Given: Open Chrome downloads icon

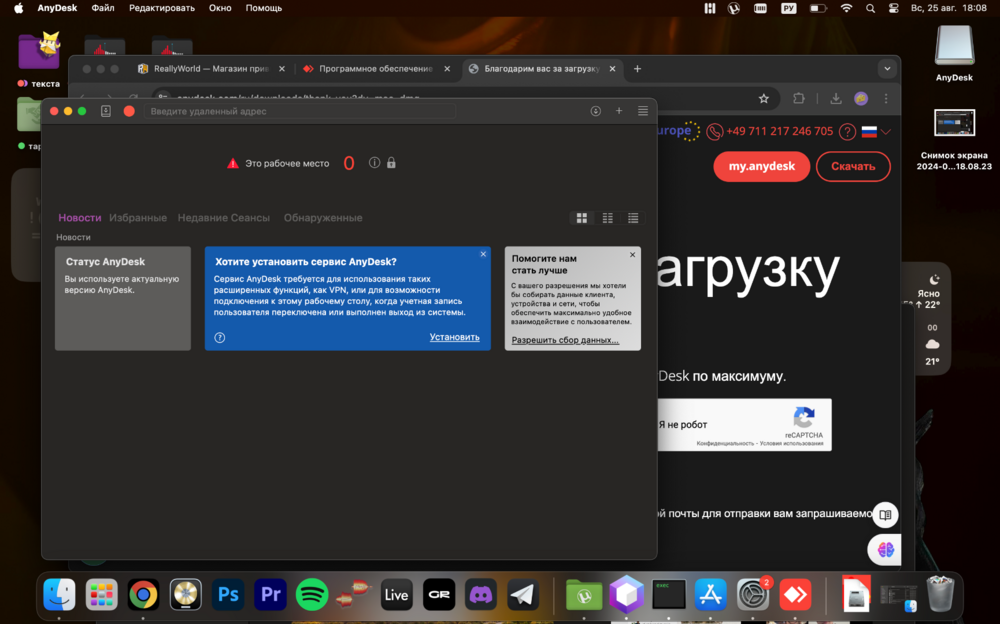Looking at the screenshot, I should [835, 98].
